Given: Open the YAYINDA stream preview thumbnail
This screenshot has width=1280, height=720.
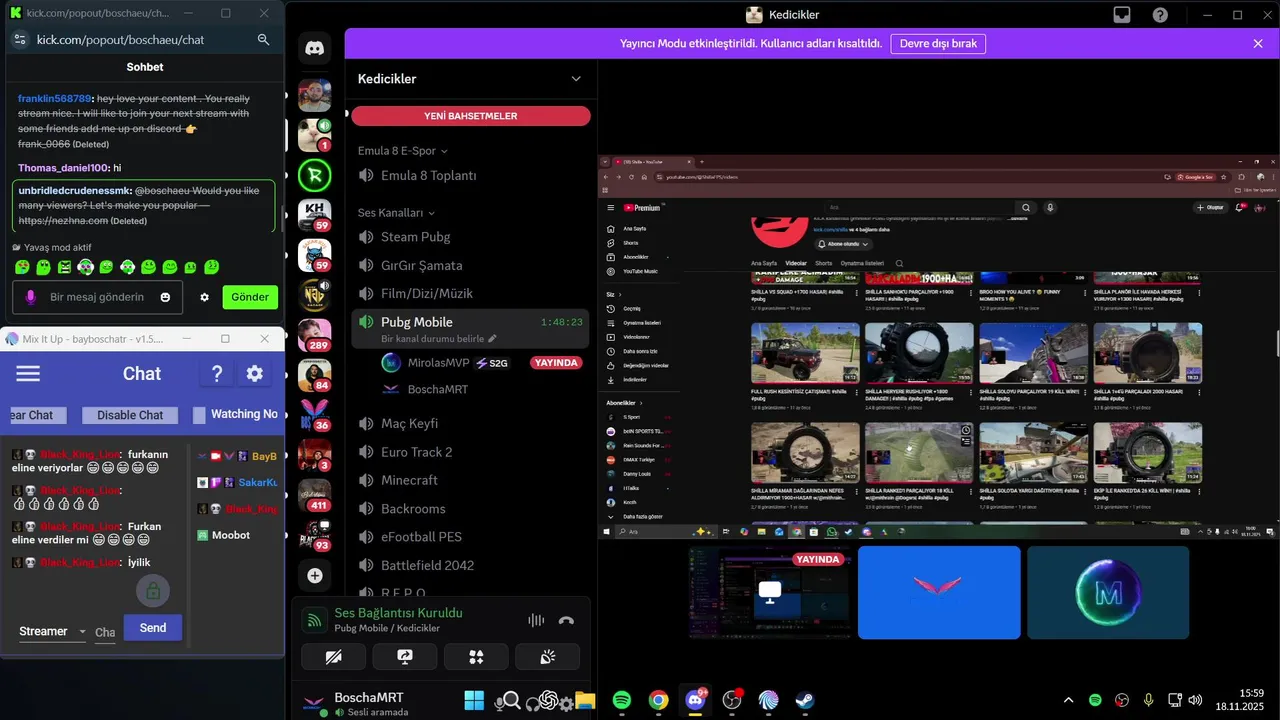Looking at the screenshot, I should click(x=770, y=592).
